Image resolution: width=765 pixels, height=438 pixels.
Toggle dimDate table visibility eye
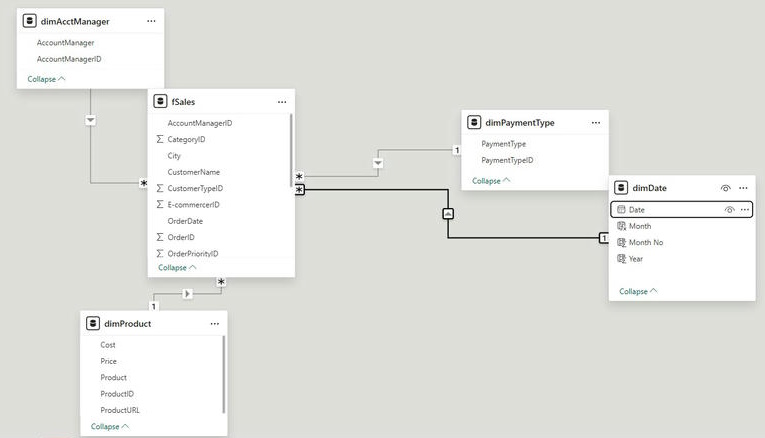(x=725, y=188)
